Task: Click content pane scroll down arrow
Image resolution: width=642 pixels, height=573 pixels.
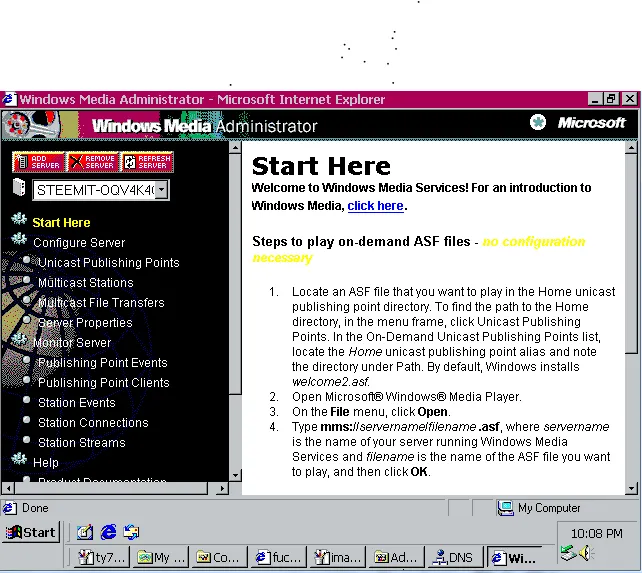Action: pyautogui.click(x=631, y=488)
